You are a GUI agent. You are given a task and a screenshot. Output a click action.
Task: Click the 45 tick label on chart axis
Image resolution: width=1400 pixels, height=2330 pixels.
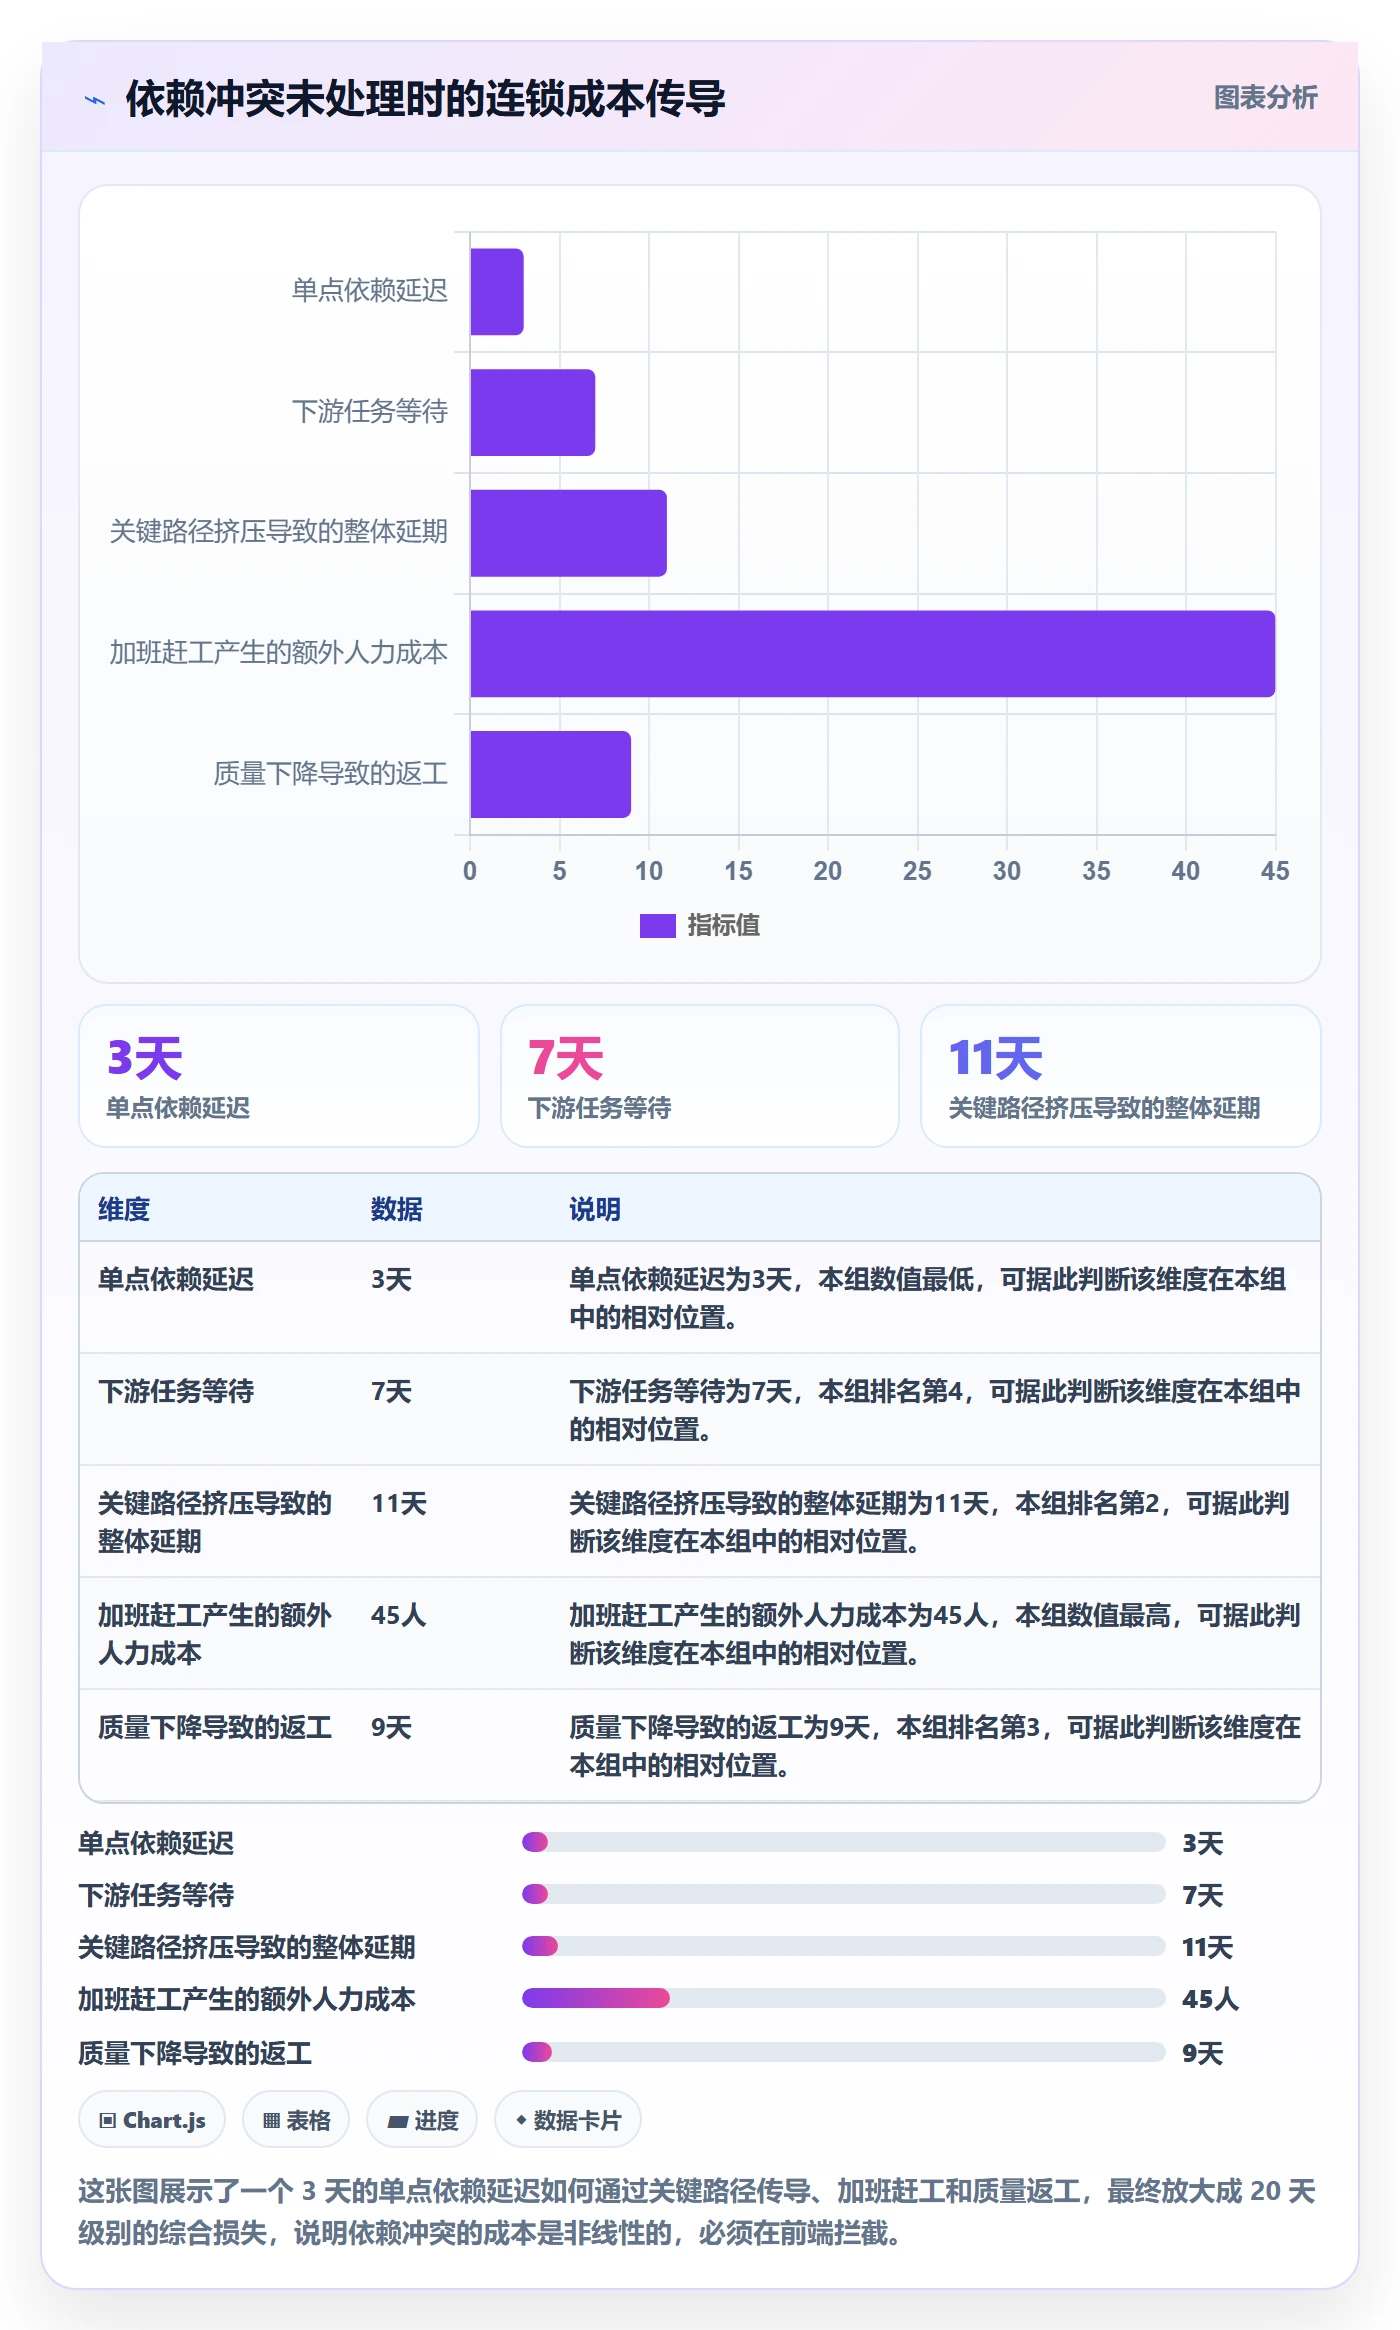pyautogui.click(x=1275, y=871)
